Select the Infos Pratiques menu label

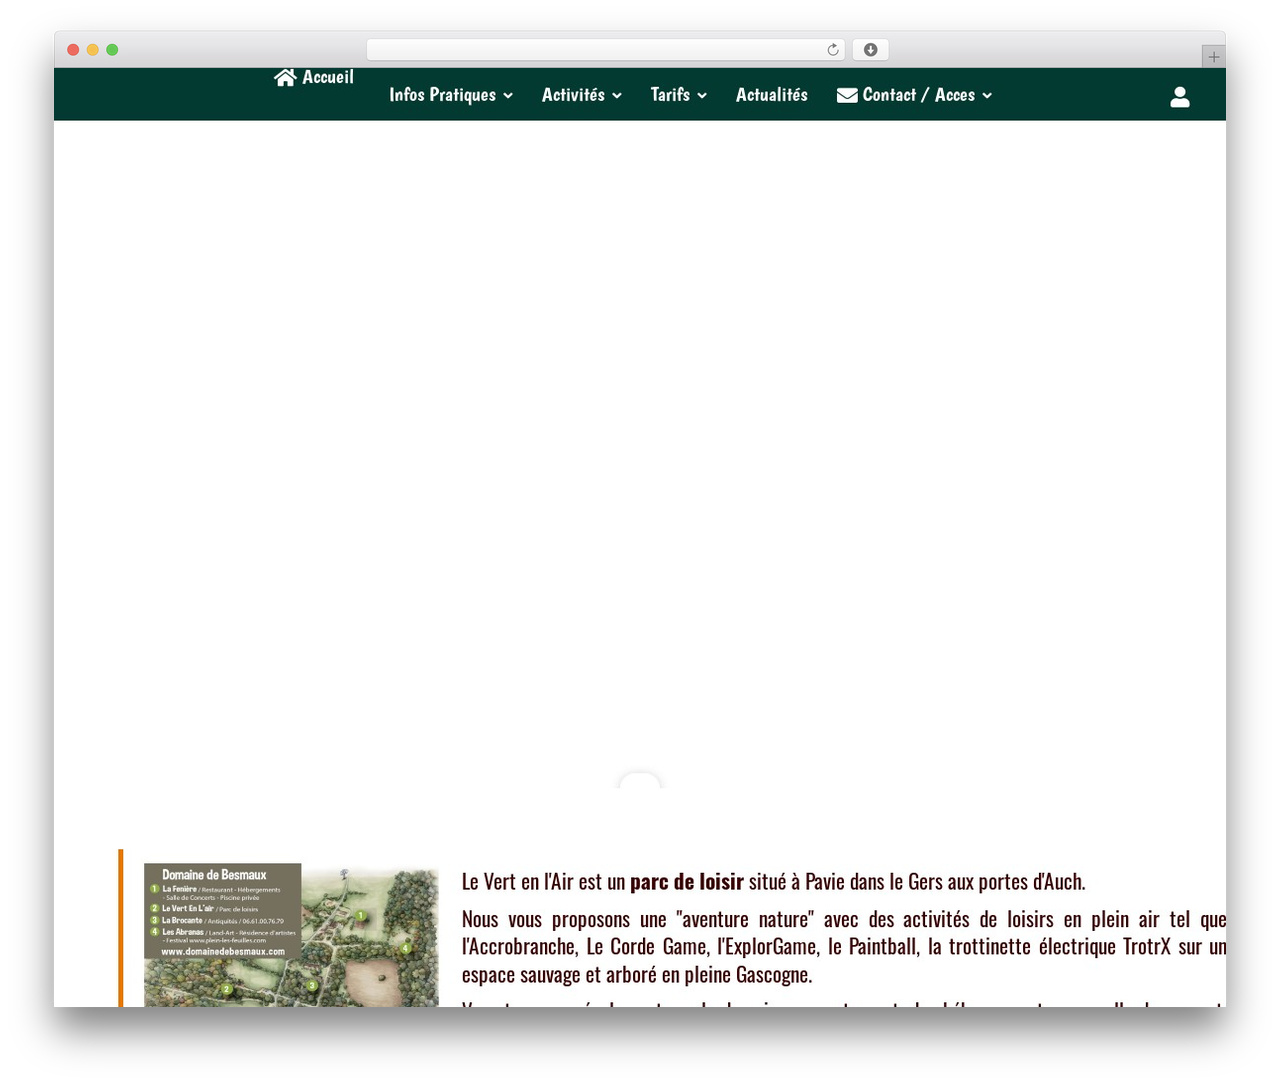pyautogui.click(x=442, y=95)
